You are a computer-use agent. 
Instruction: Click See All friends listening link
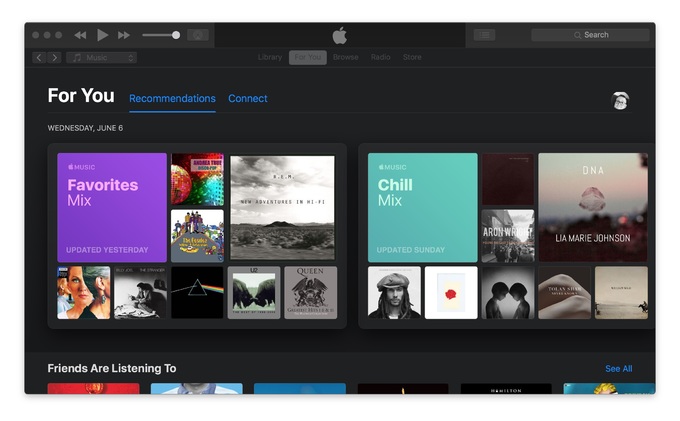point(618,369)
